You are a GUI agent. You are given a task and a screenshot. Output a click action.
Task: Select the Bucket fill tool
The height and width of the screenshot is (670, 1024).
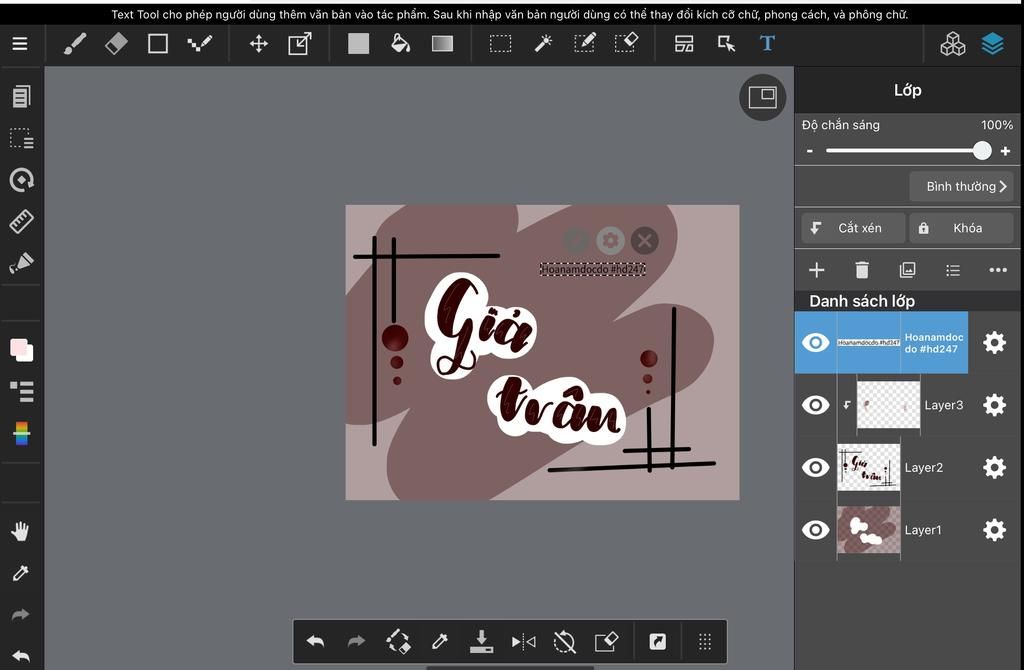[x=400, y=44]
